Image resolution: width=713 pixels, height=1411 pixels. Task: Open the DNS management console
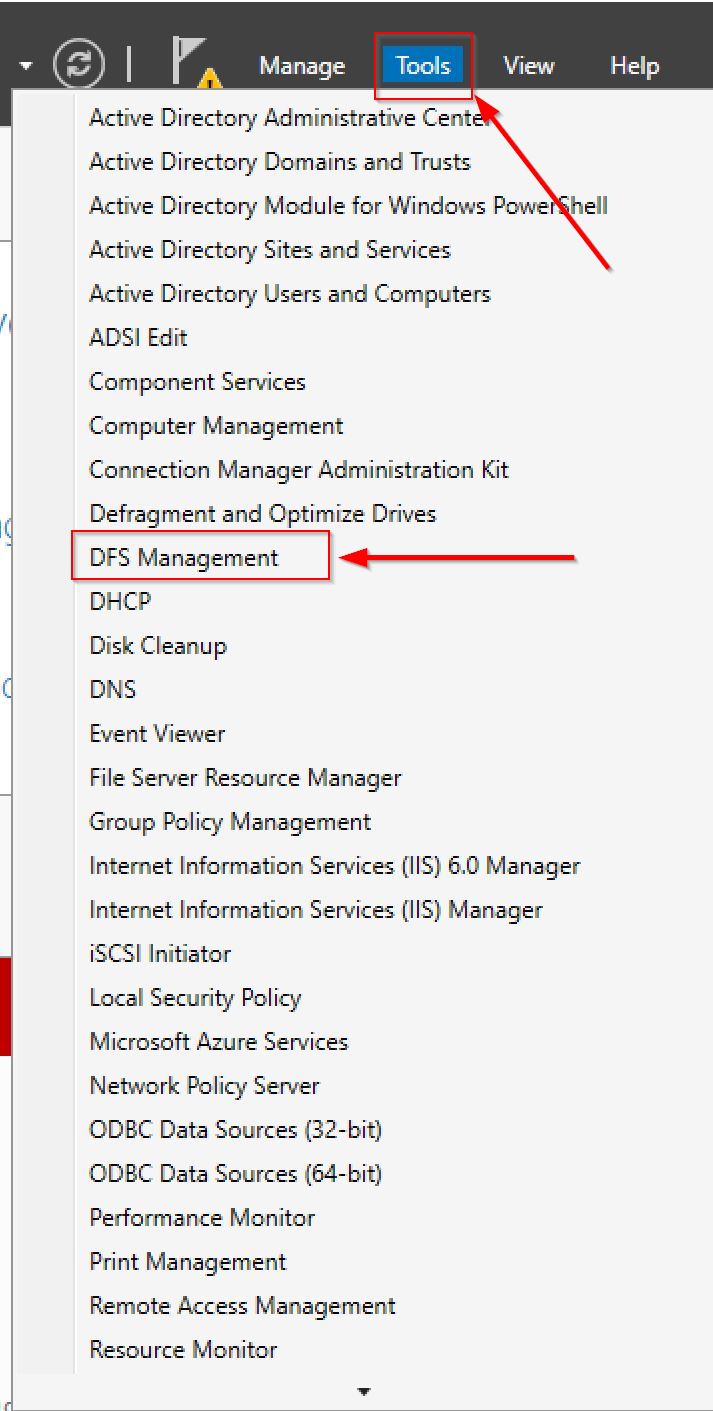point(113,689)
